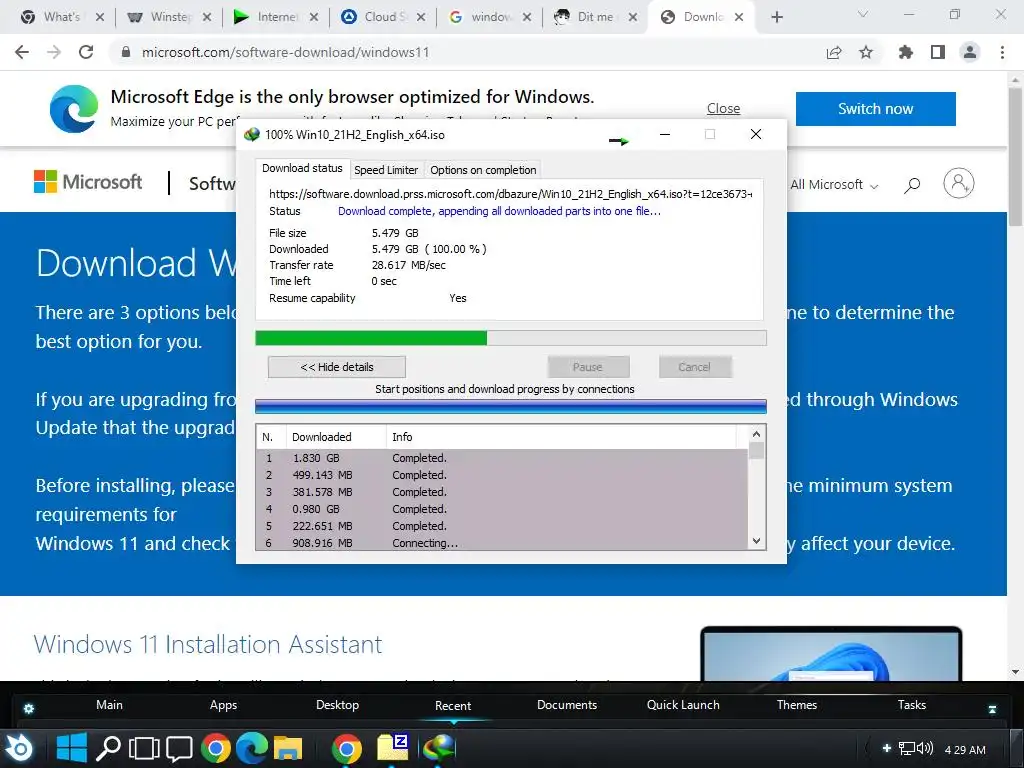Click the Microsoft search magnifier icon
The height and width of the screenshot is (768, 1024).
[x=912, y=185]
